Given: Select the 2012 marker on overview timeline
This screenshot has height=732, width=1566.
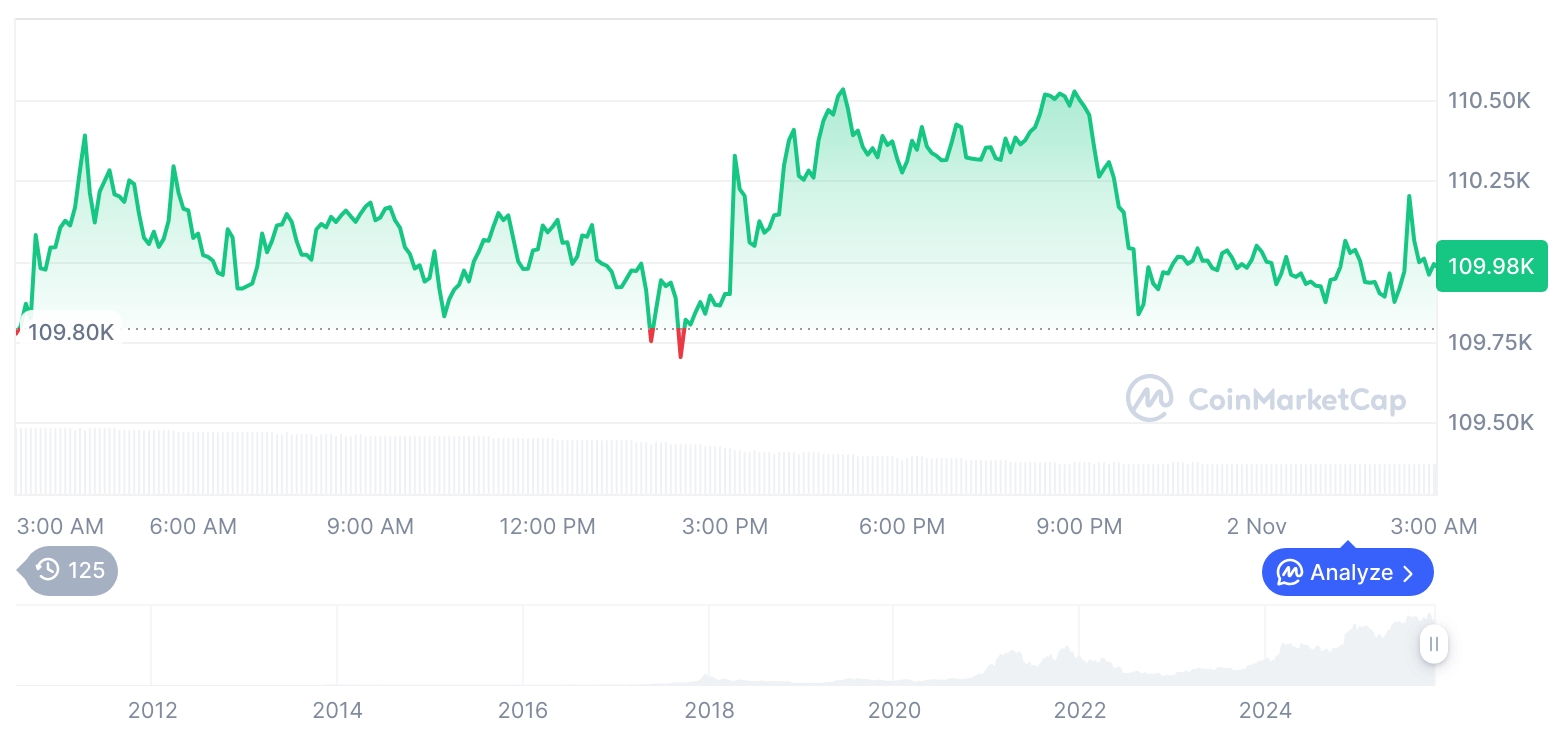Looking at the screenshot, I should click(x=153, y=711).
